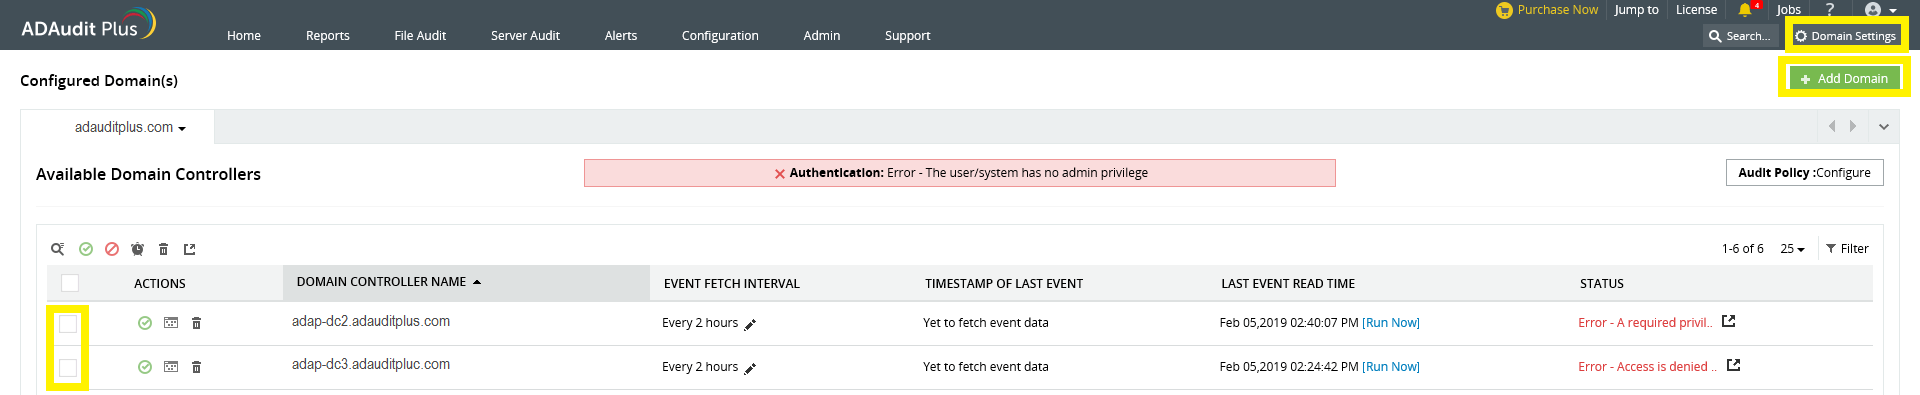Viewport: 1920px width, 395px height.
Task: Click the calendar icon in adap-dc3 row
Action: [171, 367]
